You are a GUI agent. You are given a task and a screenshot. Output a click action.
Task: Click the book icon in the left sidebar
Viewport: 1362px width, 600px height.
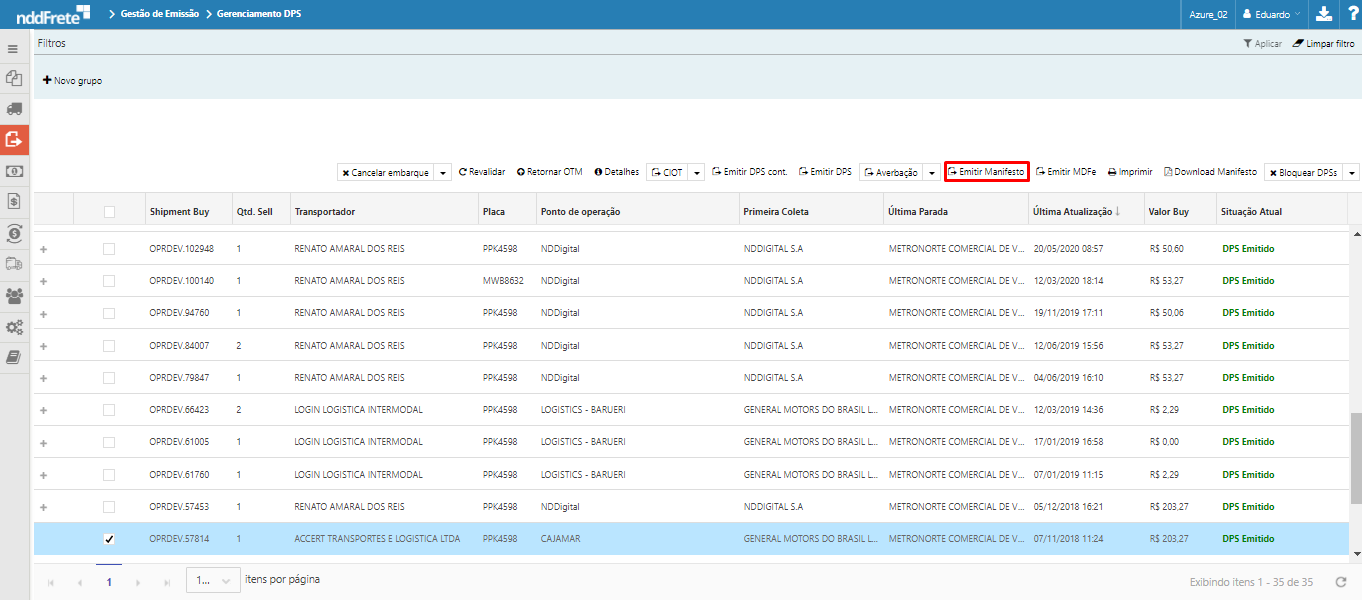(x=14, y=357)
